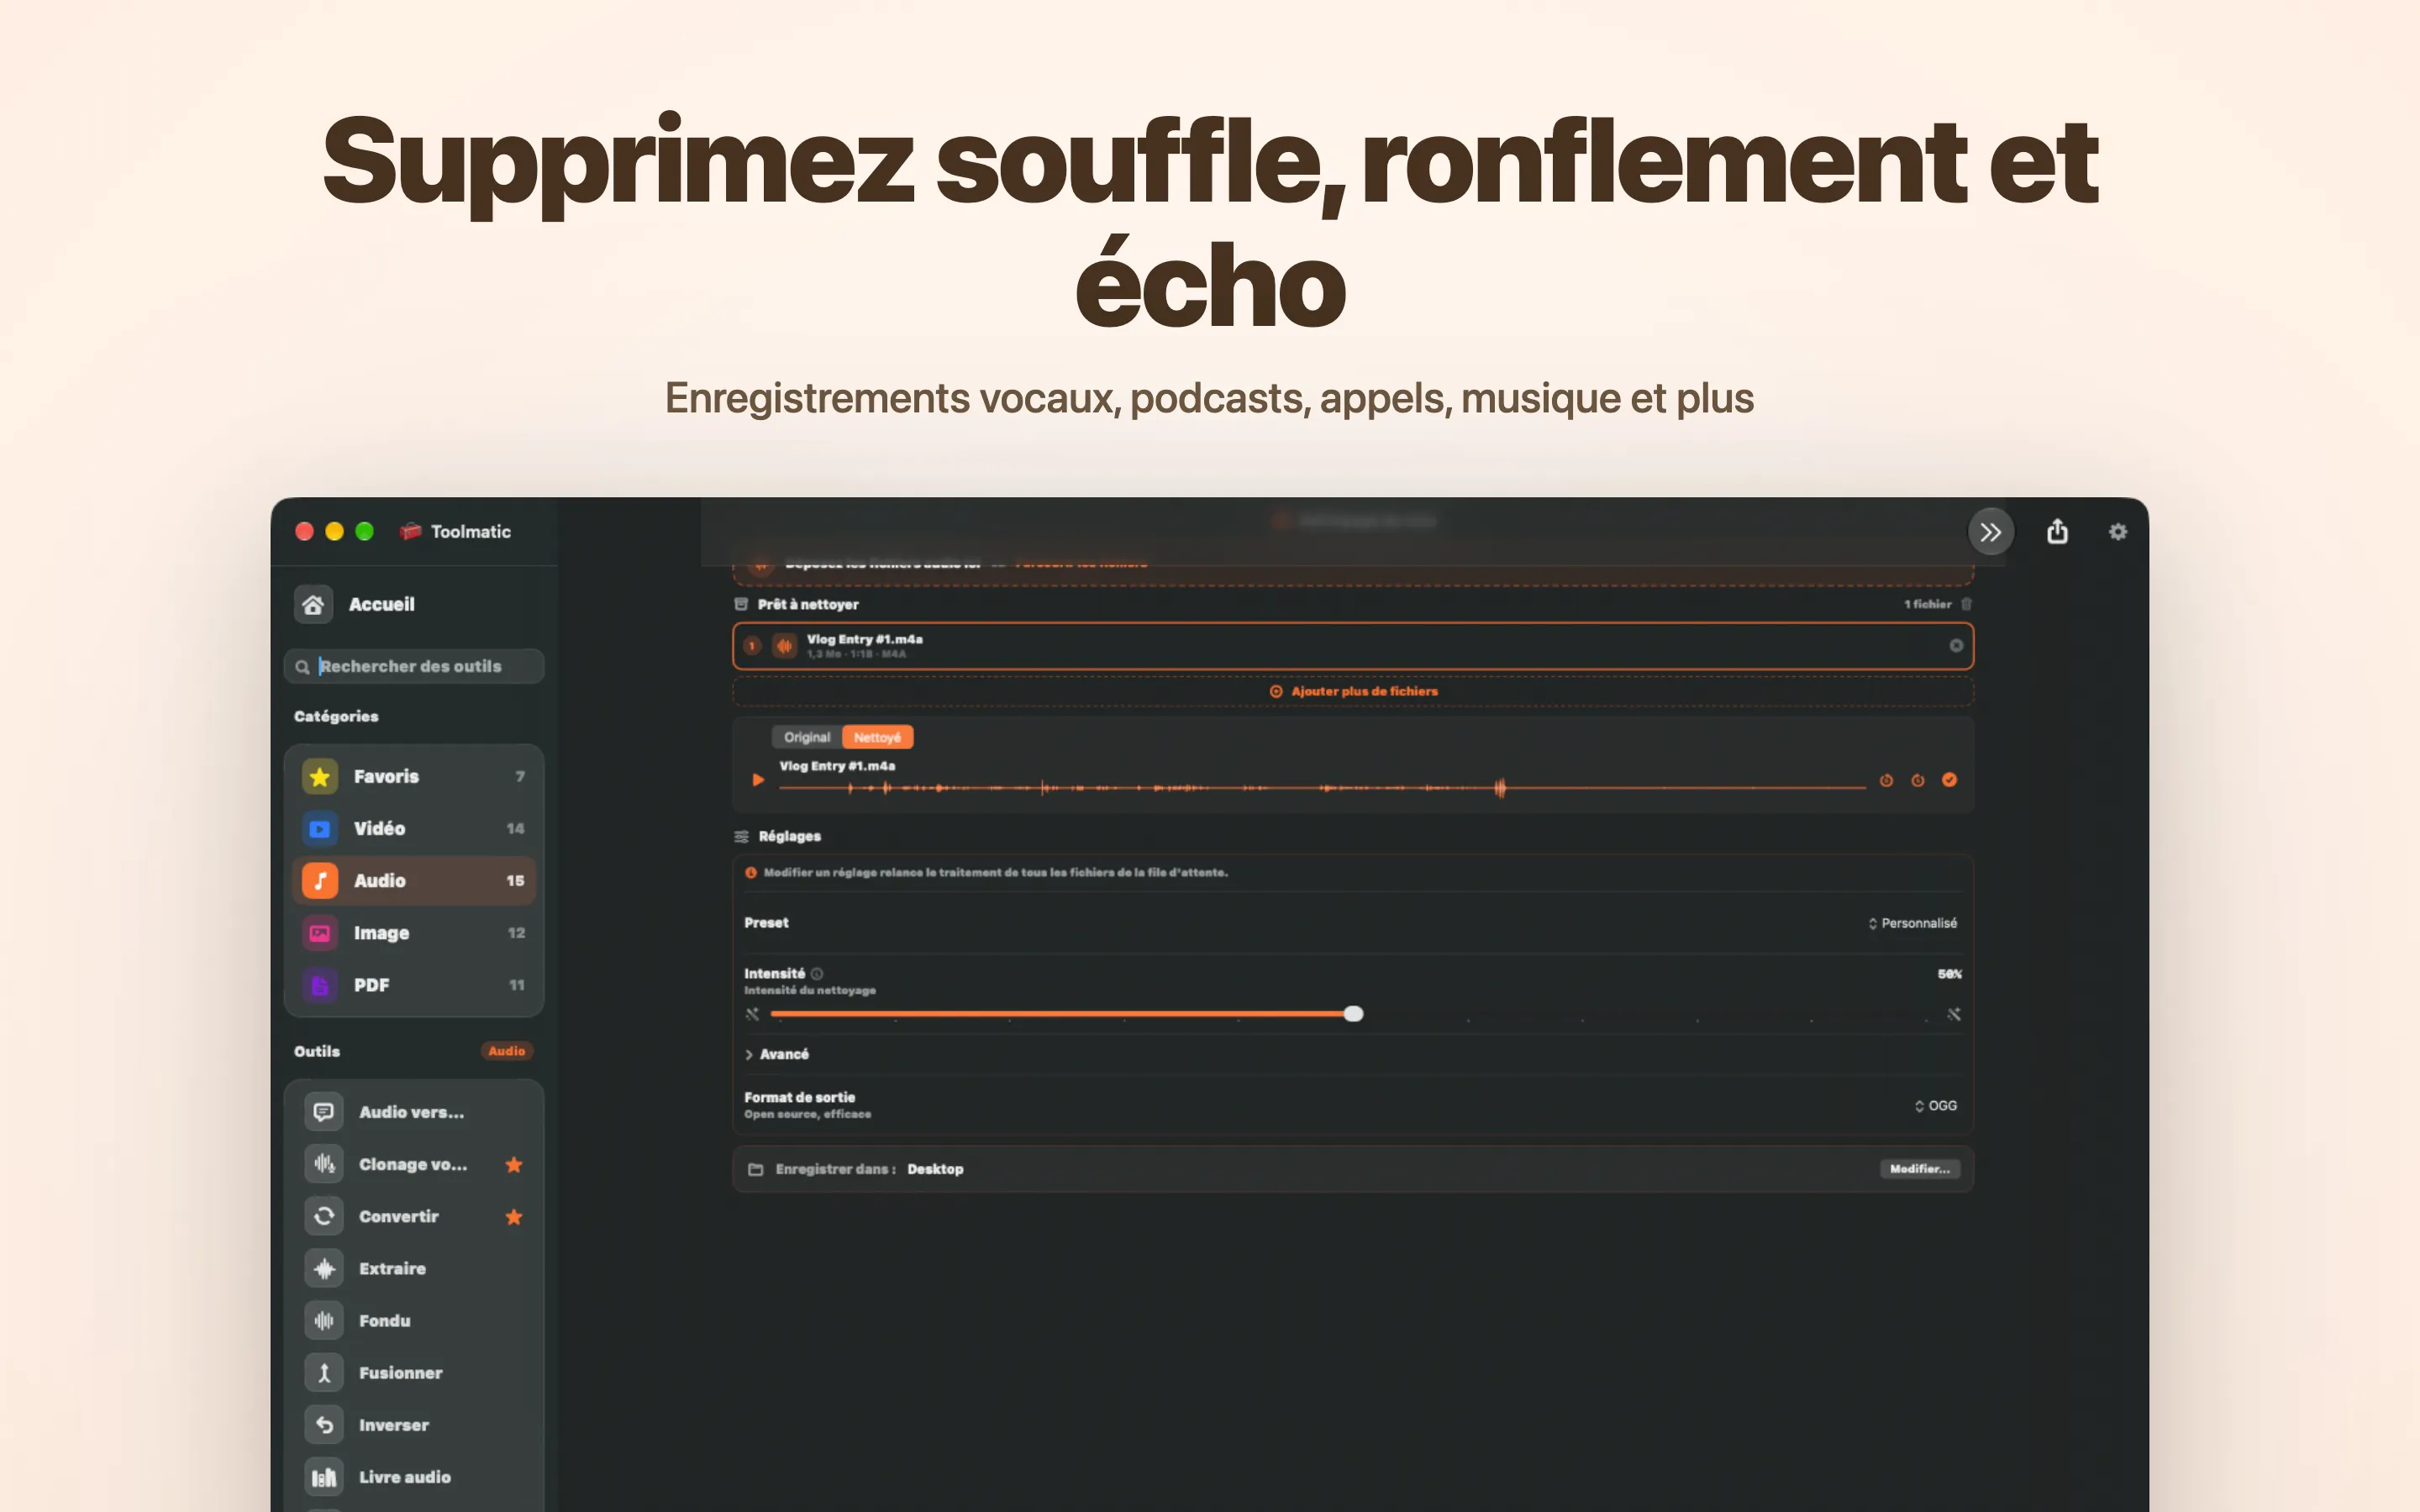Image resolution: width=2420 pixels, height=1512 pixels.
Task: Click the Toolmatic toolbox app icon
Action: [x=410, y=531]
